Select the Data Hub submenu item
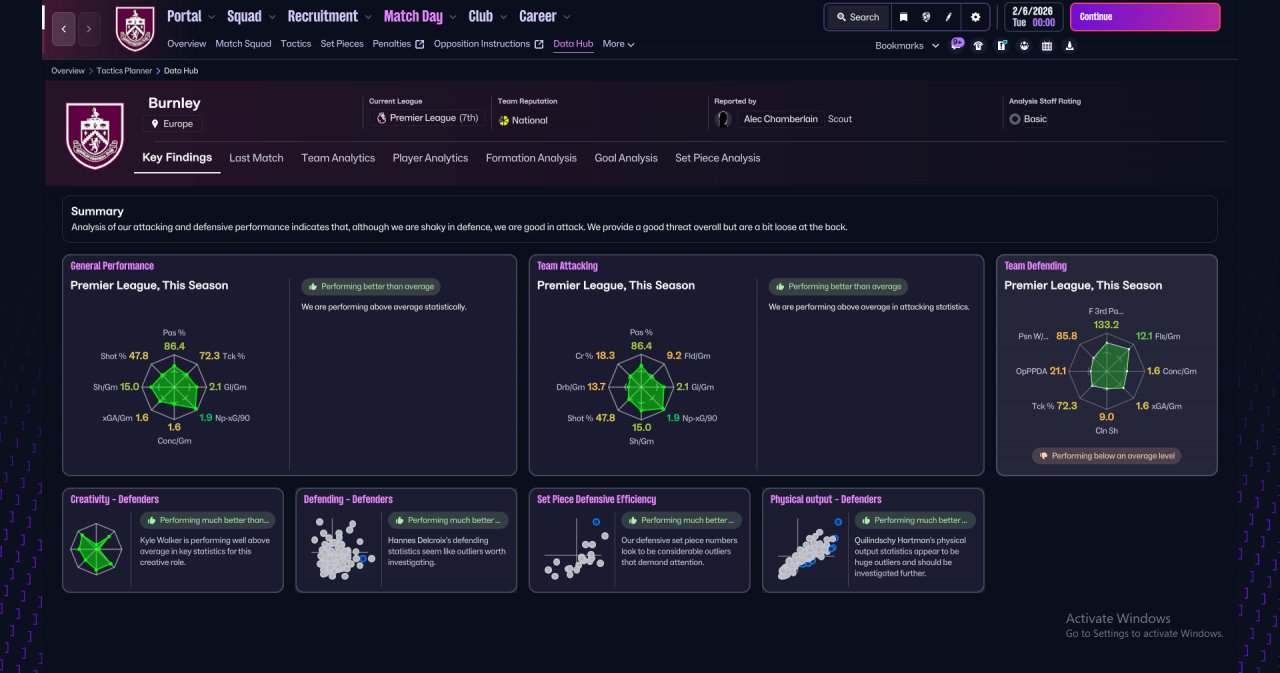Screen dimensions: 1280x673 point(573,44)
